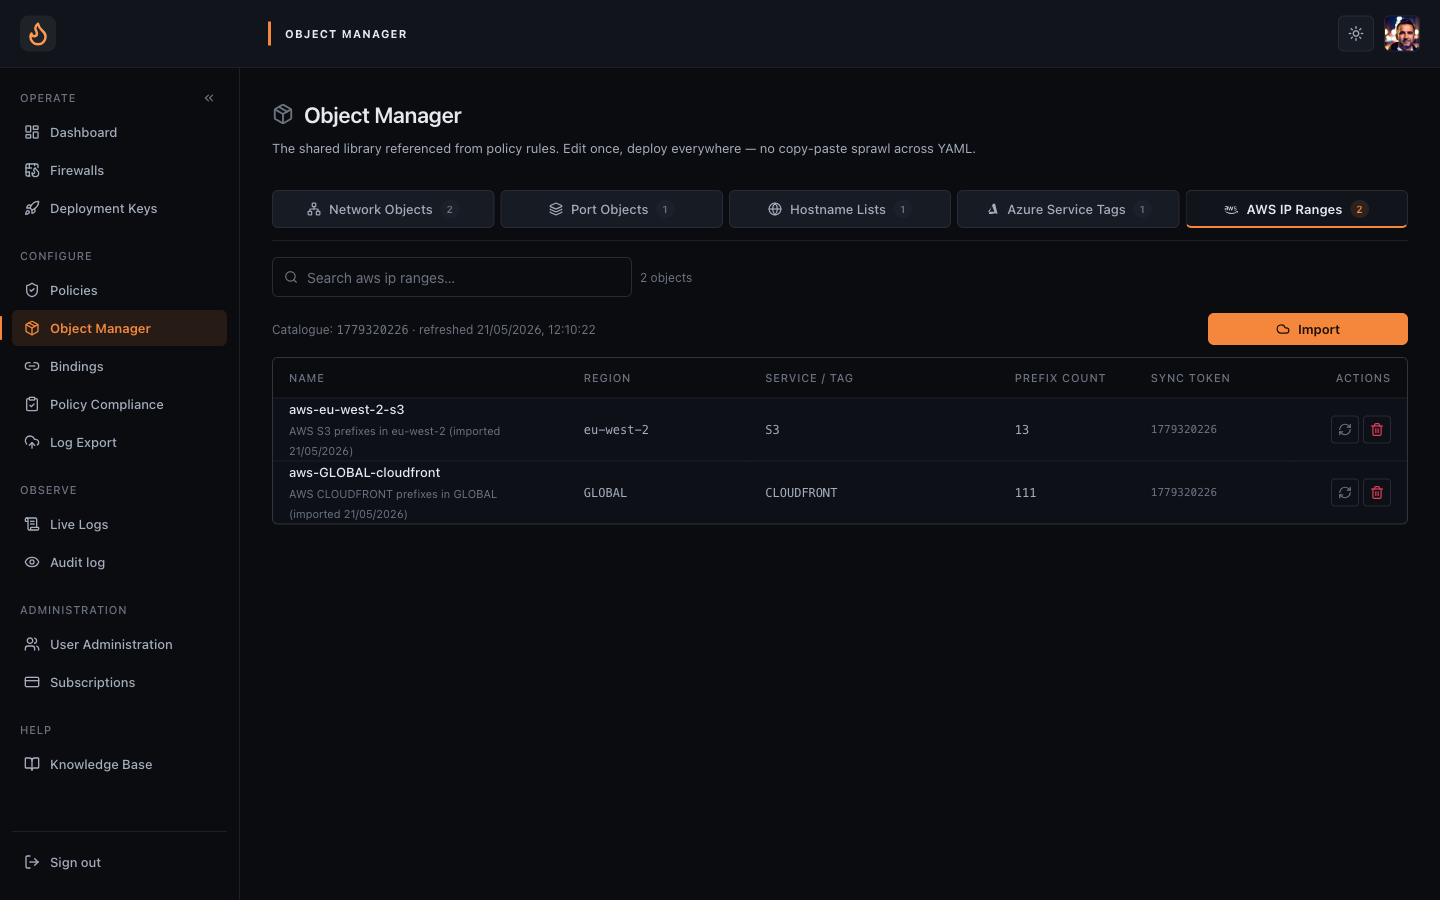Click the Azure logo icon in tab
The width and height of the screenshot is (1440, 900).
click(x=993, y=209)
